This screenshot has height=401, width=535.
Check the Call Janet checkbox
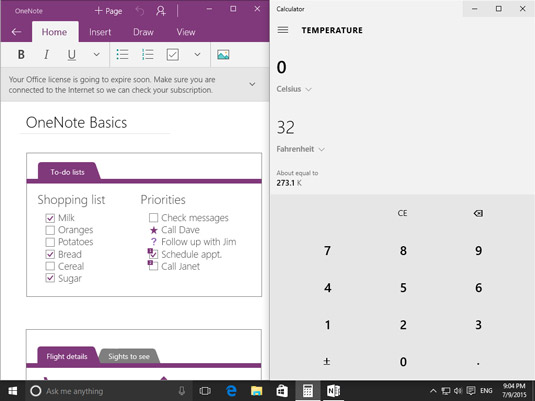(154, 266)
